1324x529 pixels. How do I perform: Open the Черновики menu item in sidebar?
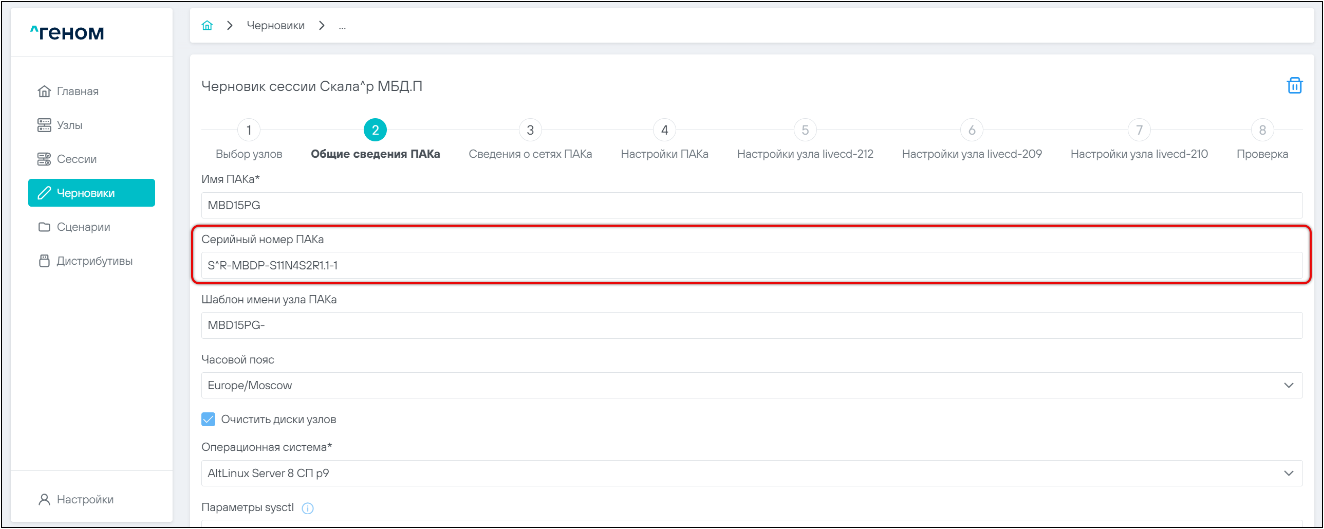click(91, 193)
